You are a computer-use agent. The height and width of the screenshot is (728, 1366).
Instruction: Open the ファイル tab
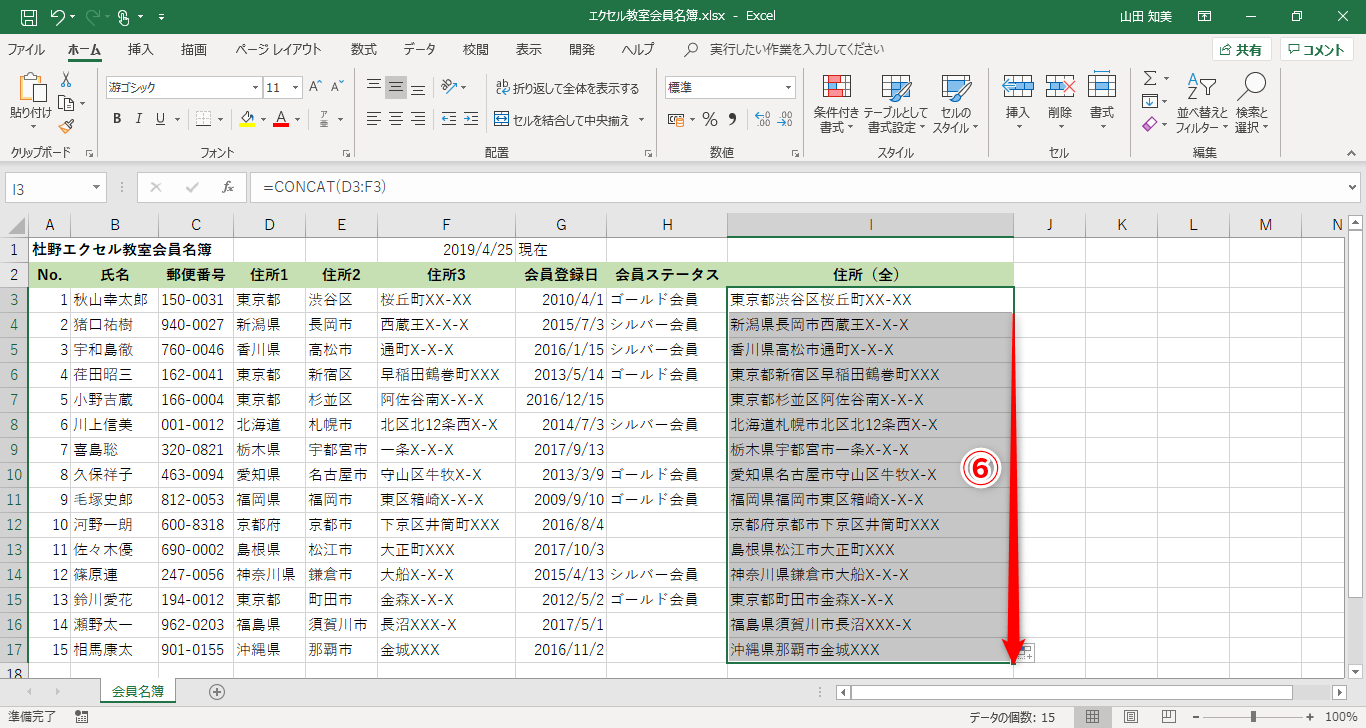[26, 49]
